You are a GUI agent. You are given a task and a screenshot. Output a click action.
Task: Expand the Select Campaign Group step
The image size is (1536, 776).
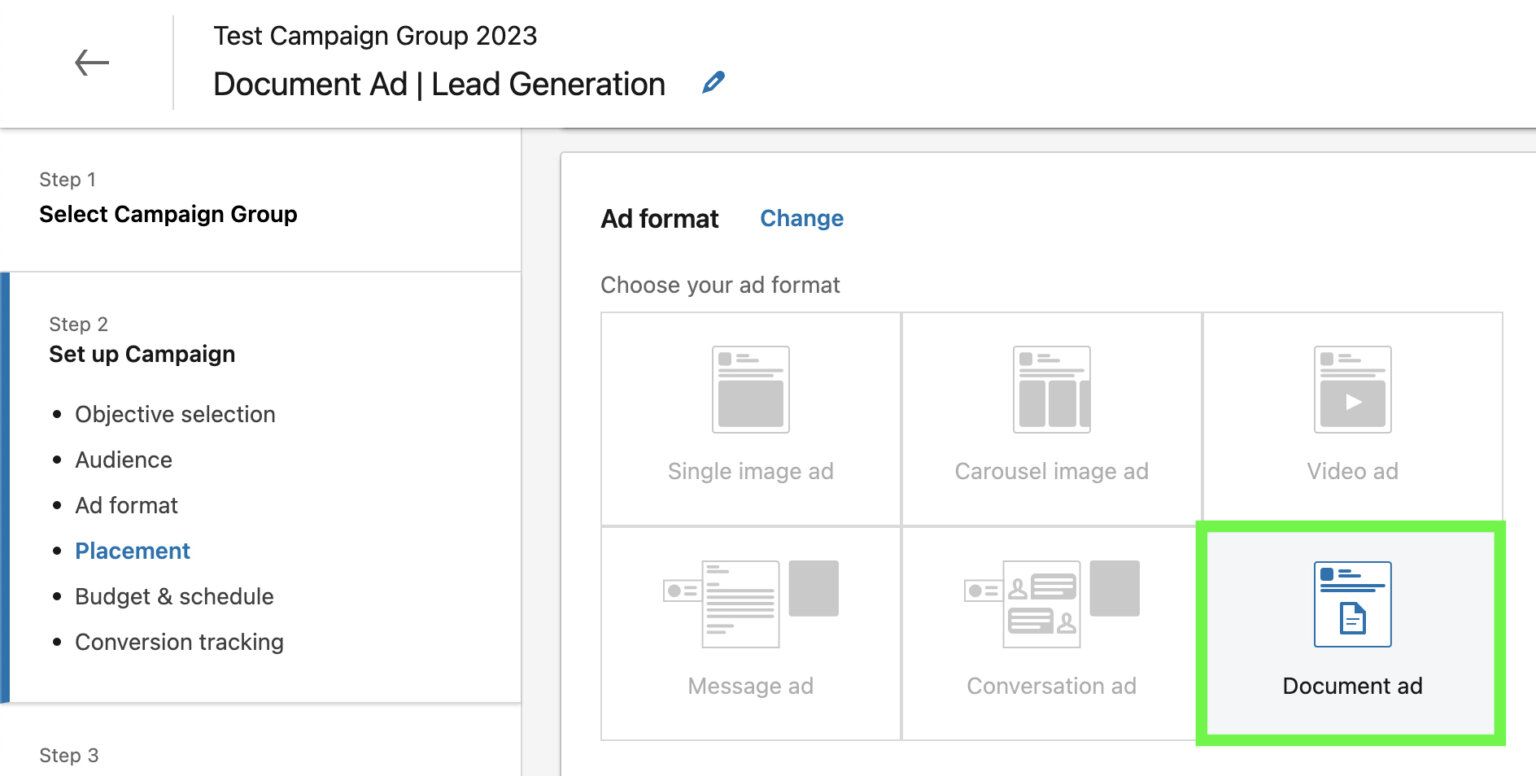click(x=168, y=214)
